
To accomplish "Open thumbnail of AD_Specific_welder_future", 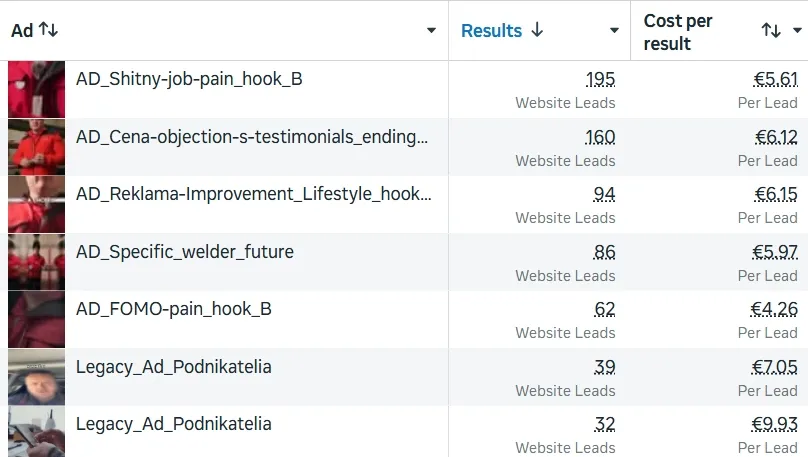I will click(x=37, y=262).
